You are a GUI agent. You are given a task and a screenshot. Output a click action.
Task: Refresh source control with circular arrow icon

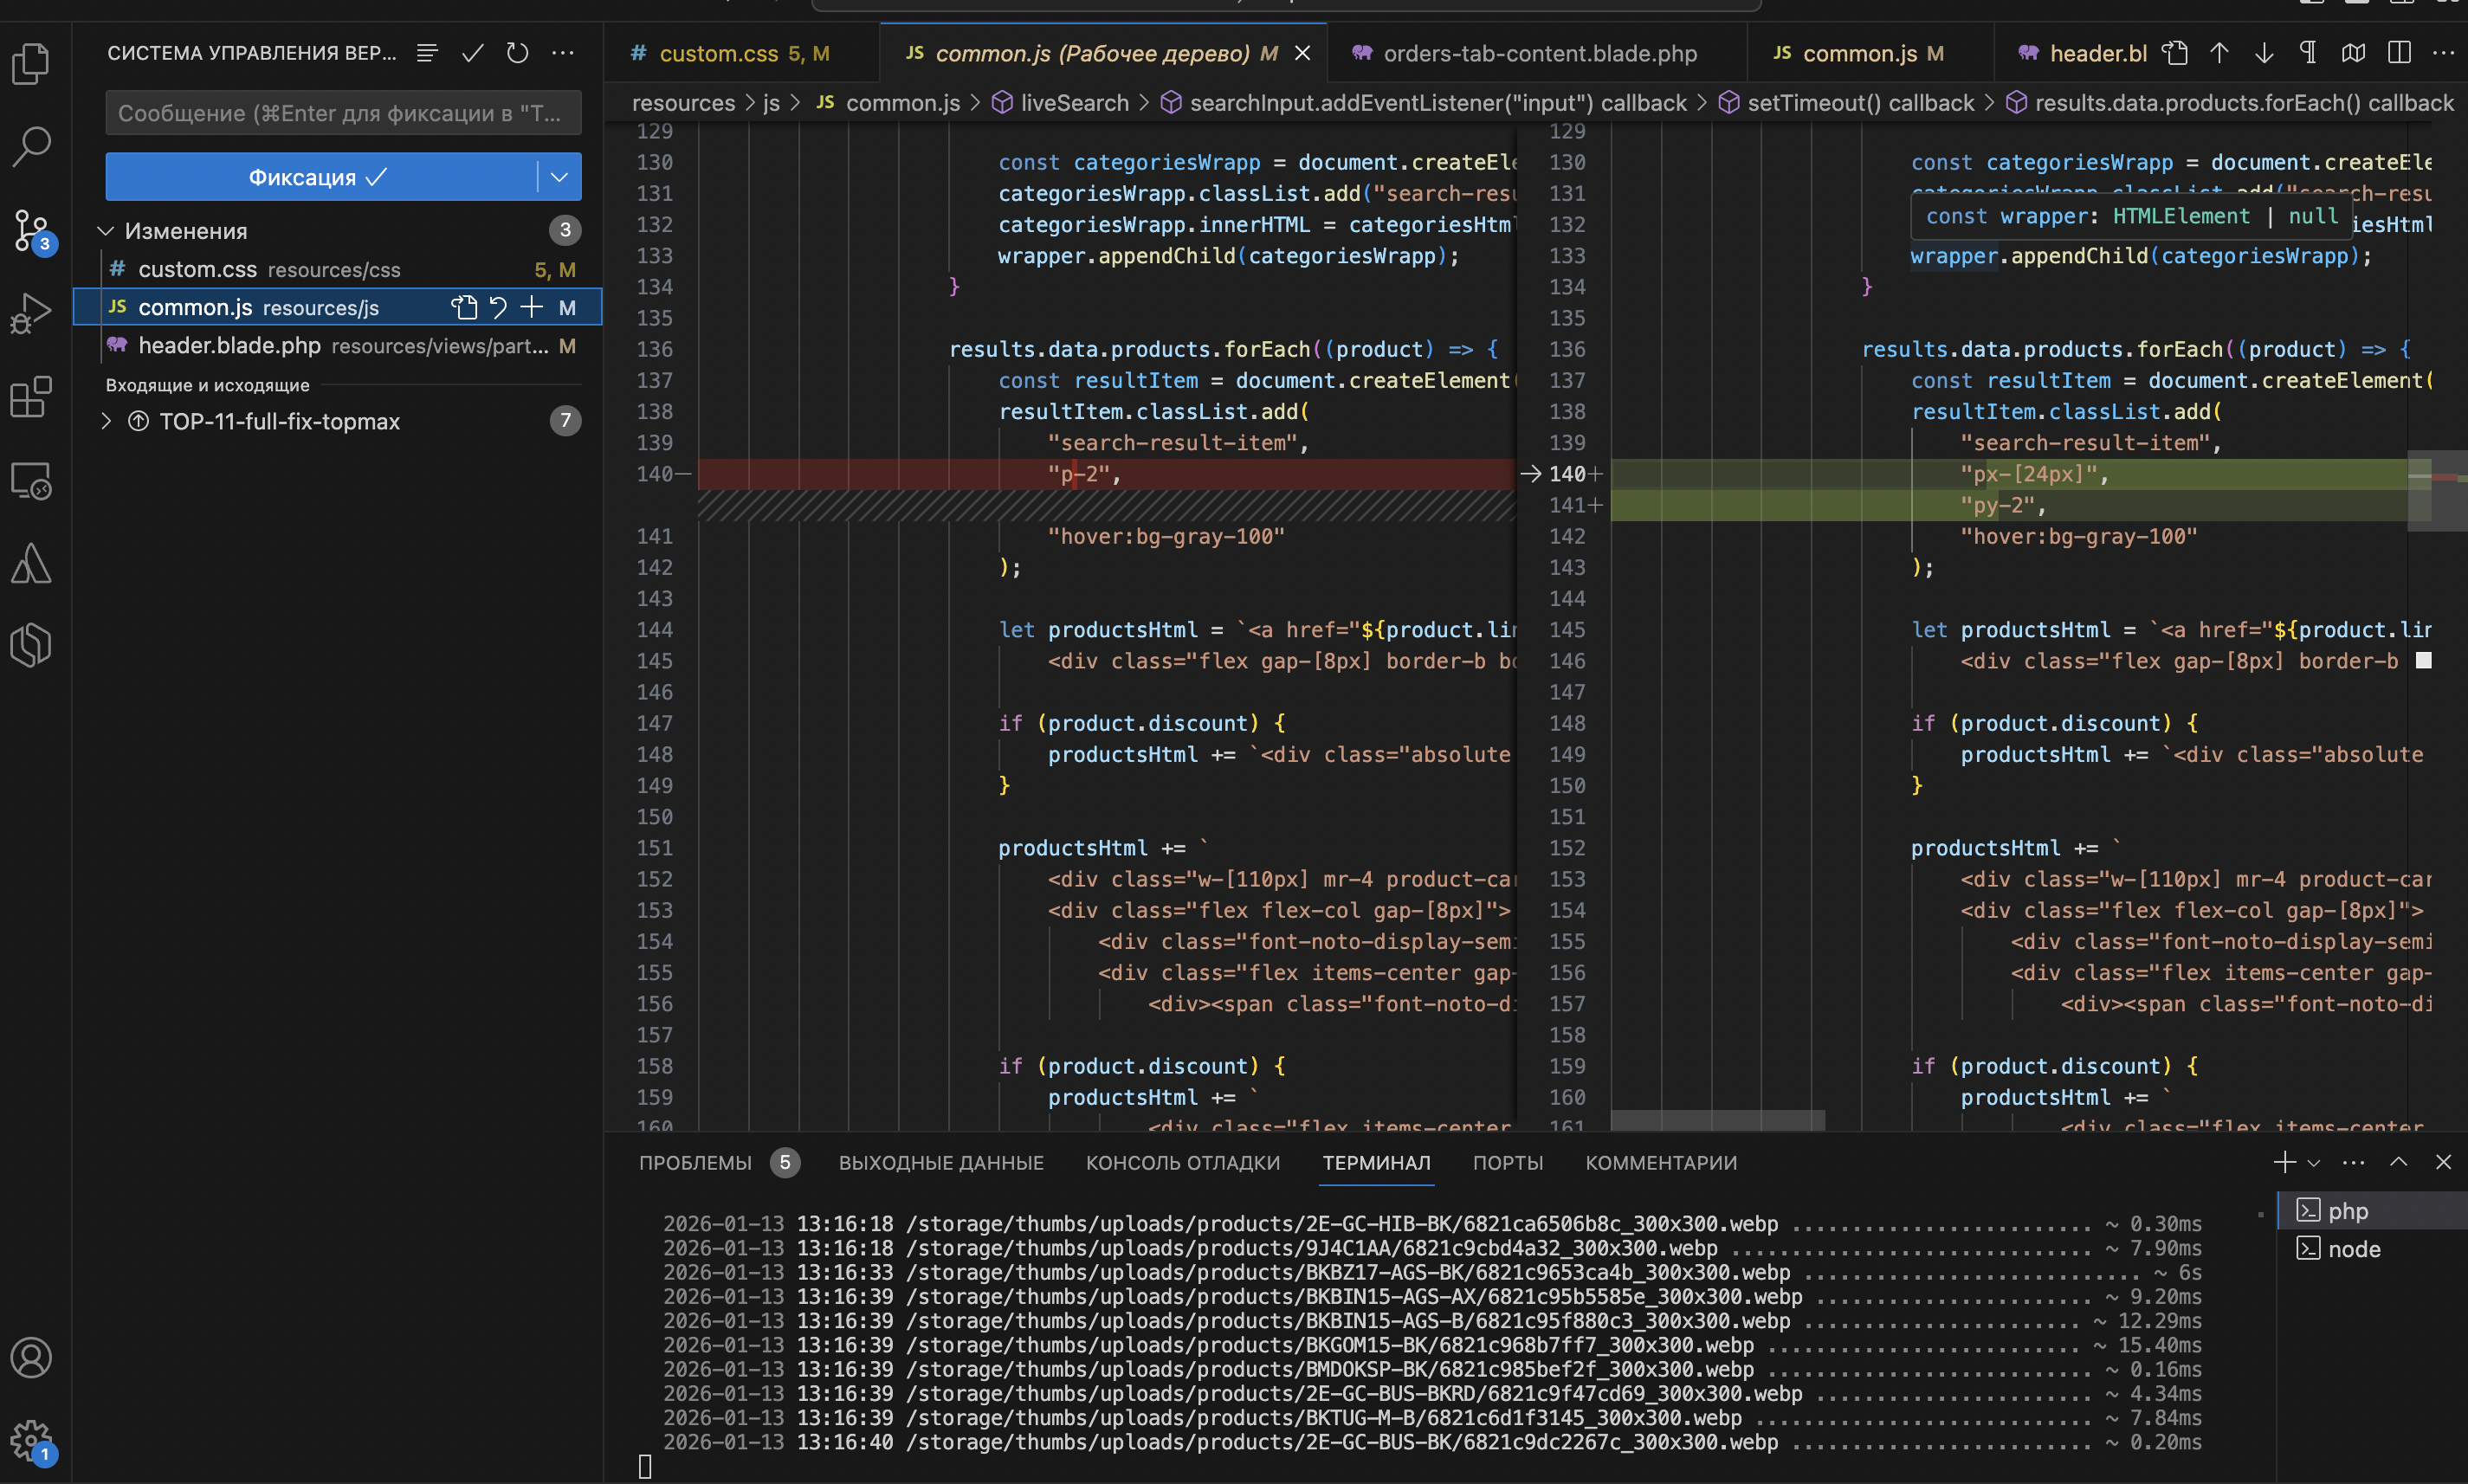(517, 53)
